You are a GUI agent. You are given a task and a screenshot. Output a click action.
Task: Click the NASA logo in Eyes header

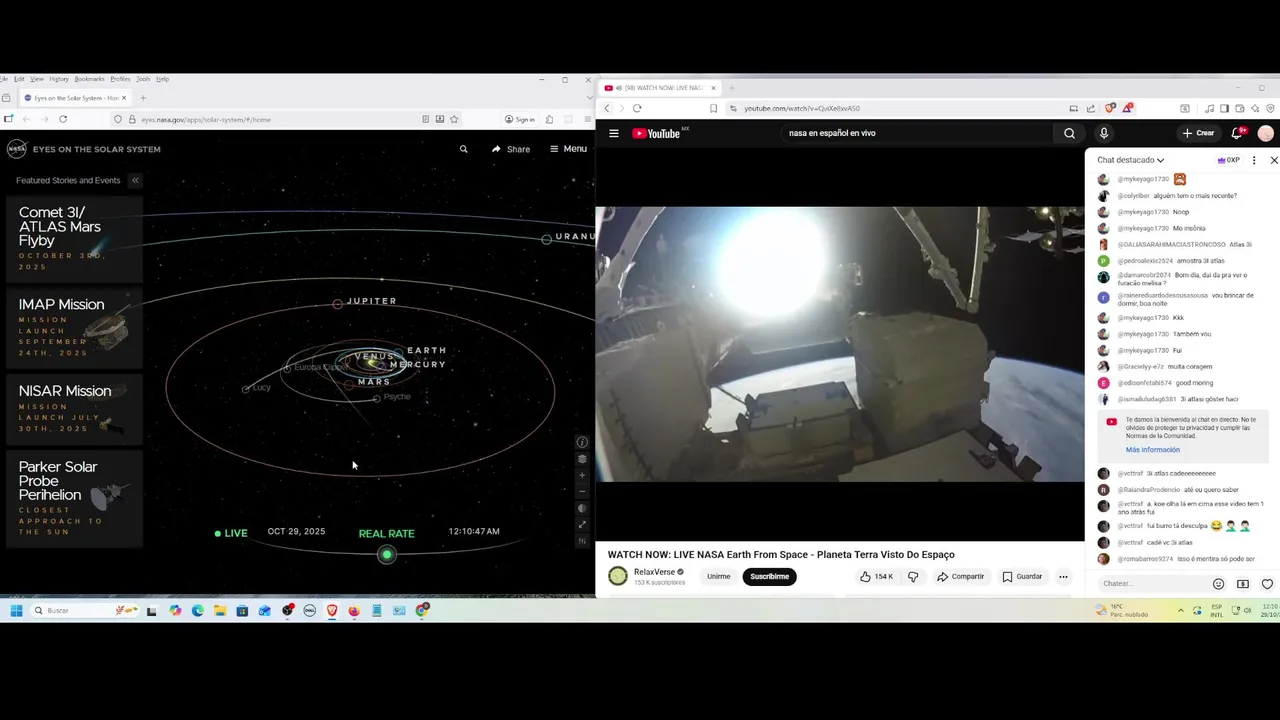17,149
